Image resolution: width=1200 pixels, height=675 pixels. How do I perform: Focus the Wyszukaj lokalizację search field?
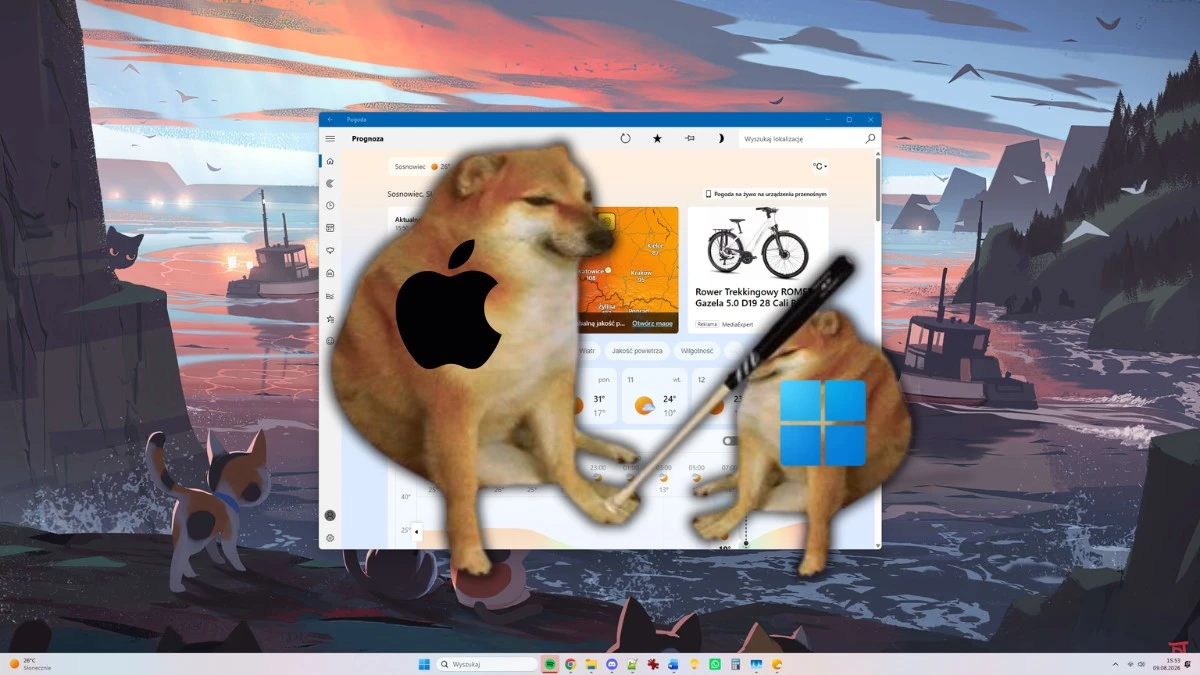click(808, 139)
